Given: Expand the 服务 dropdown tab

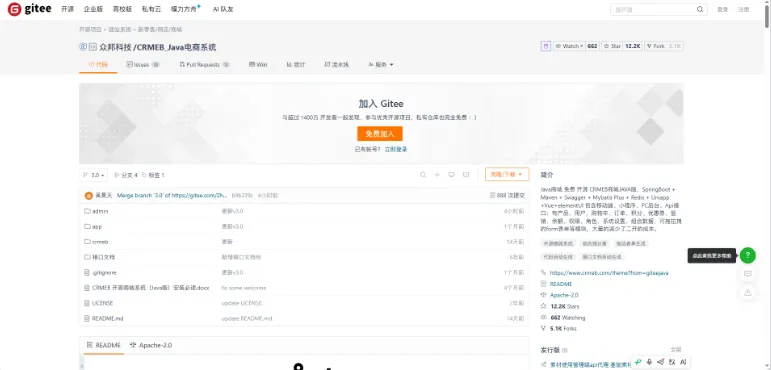Looking at the screenshot, I should (x=381, y=64).
